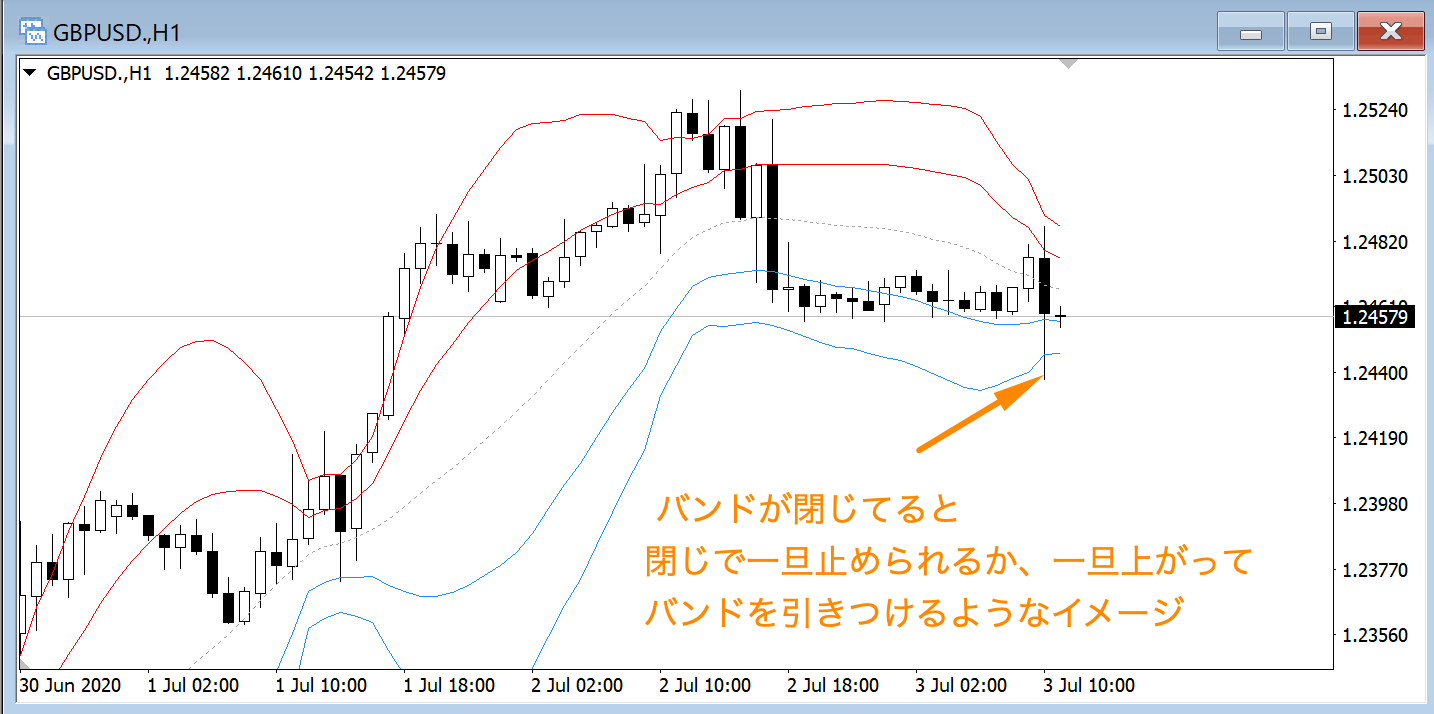
Task: Click the 3 Jul 10:00 time label
Action: (1090, 686)
